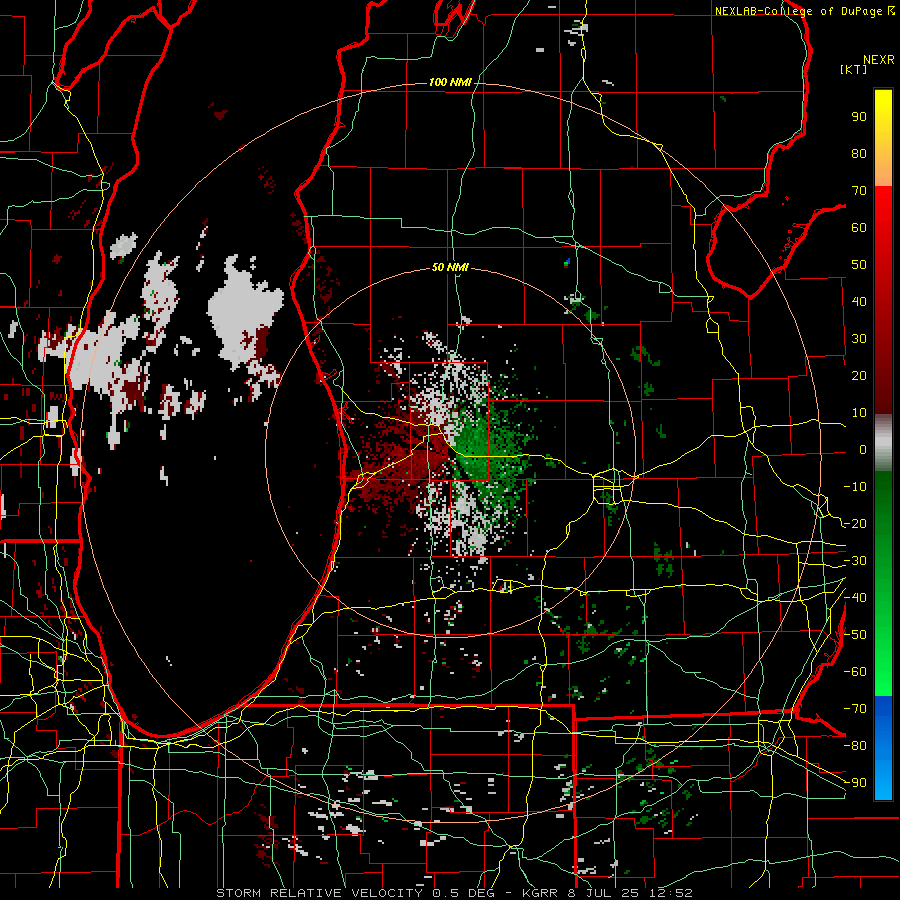Click the 80 value on the velocity scale

tap(859, 154)
